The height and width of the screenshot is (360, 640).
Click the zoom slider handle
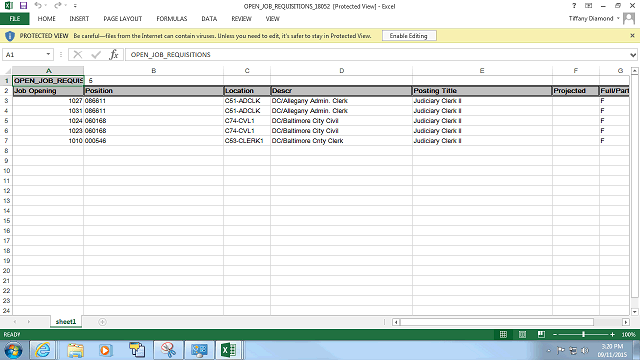pos(583,334)
